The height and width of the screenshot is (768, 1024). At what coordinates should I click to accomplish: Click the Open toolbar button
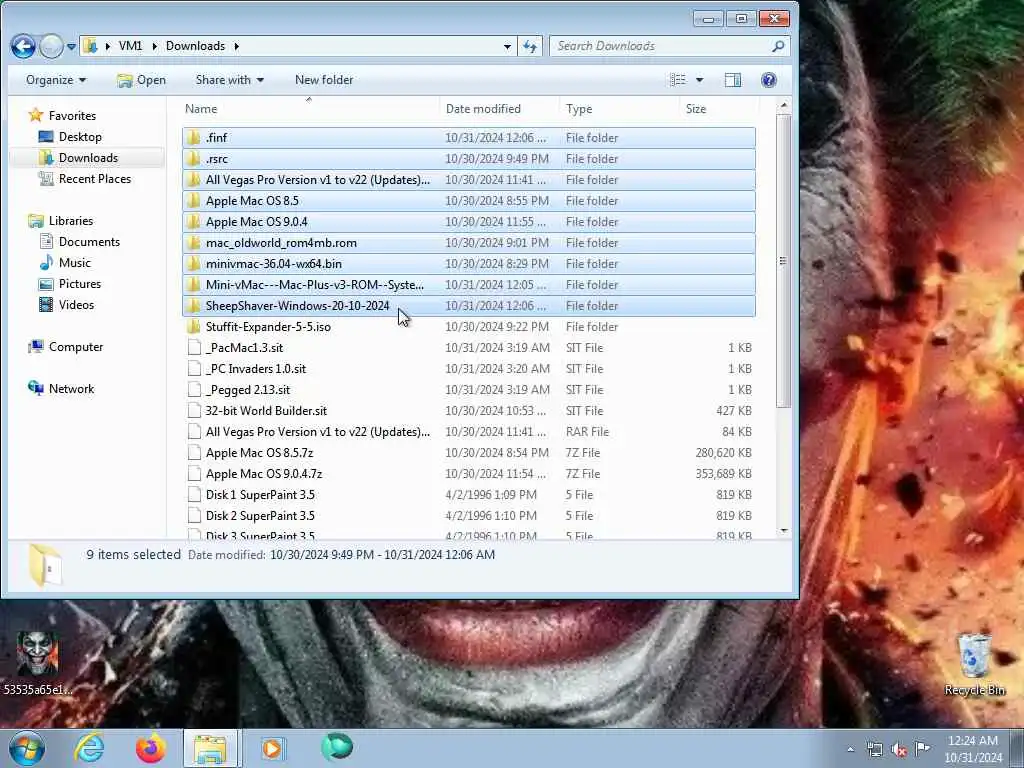click(141, 80)
